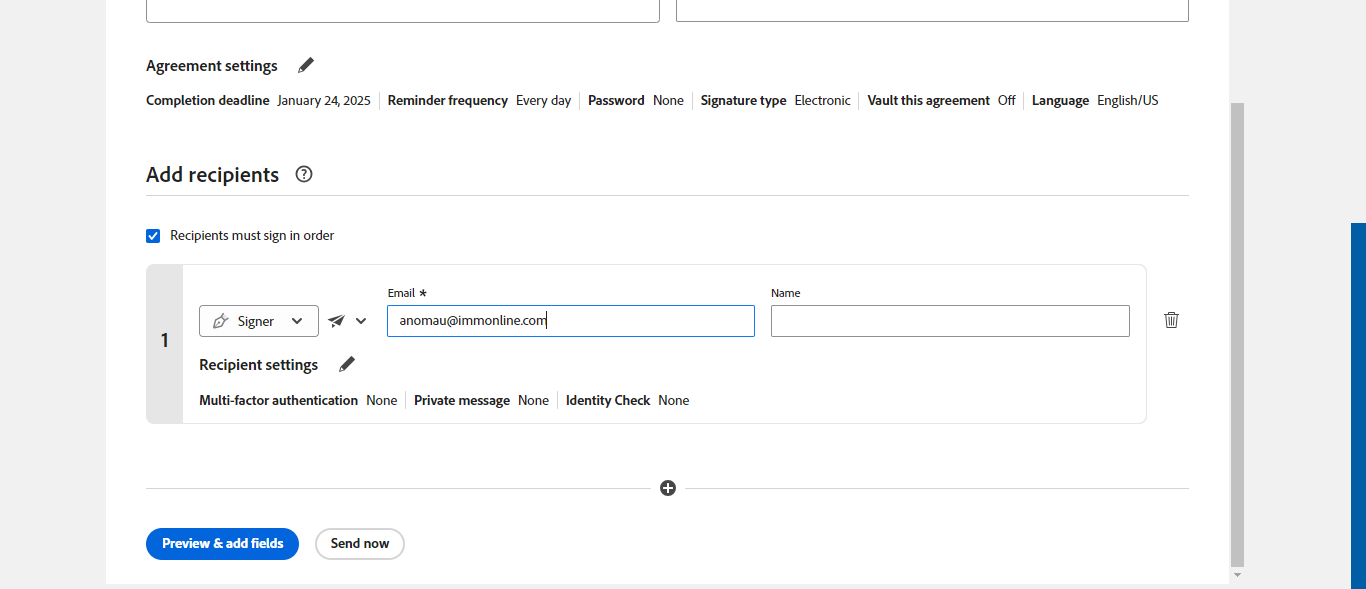
Task: Toggle Recipients must sign in order checkbox
Action: coord(153,236)
